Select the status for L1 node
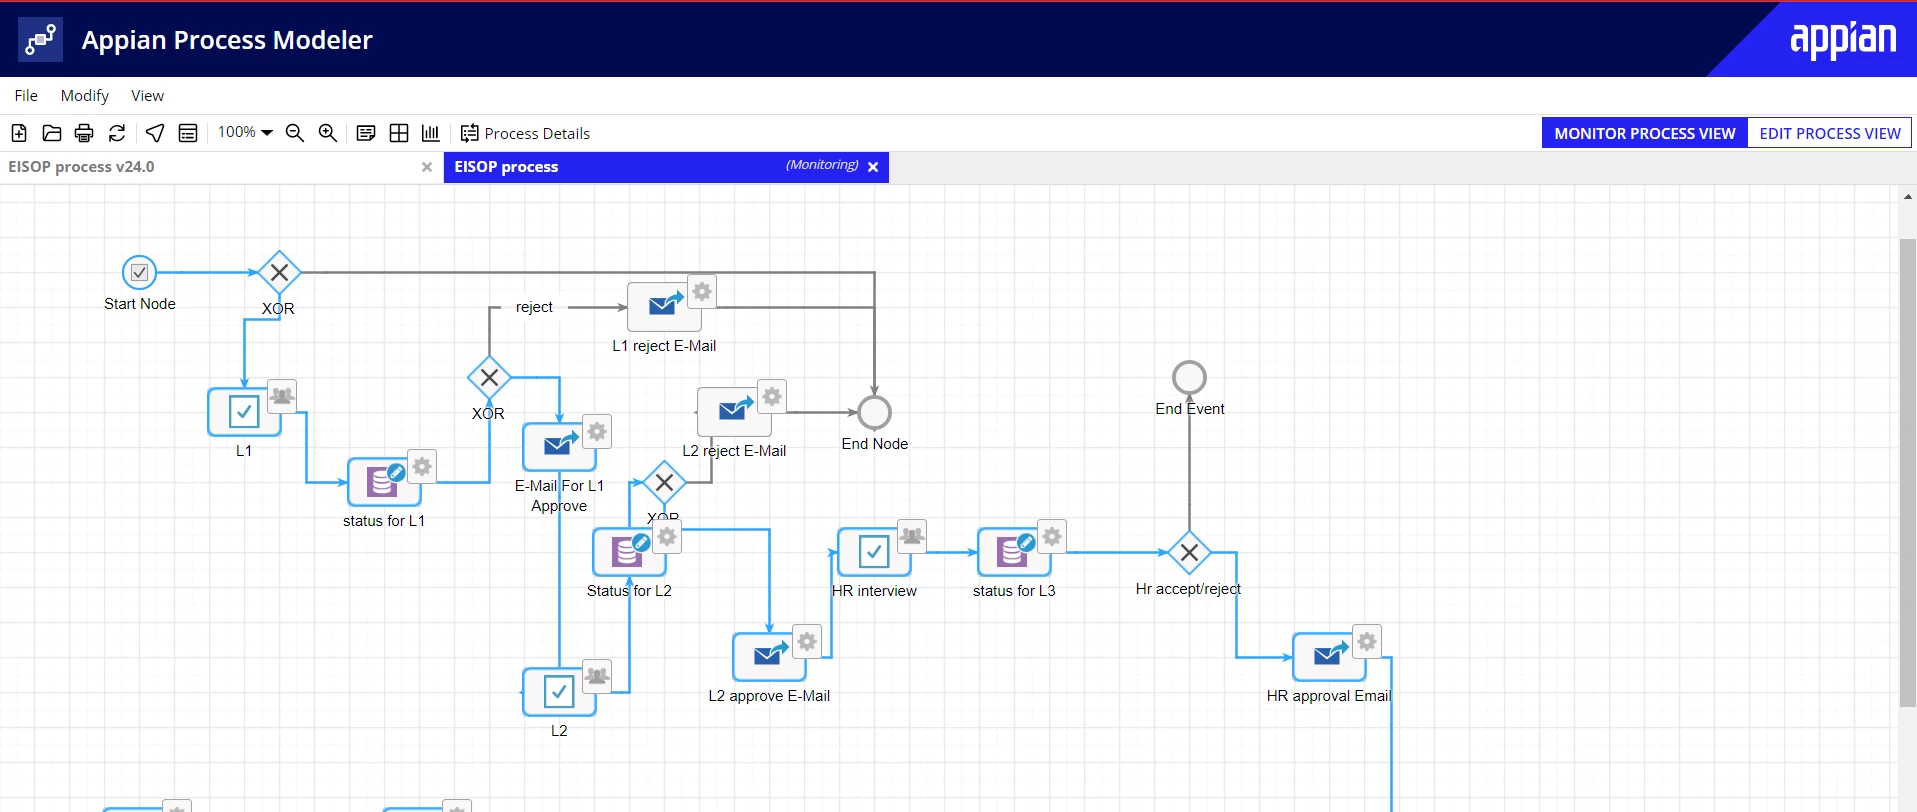Viewport: 1917px width, 812px height. pos(384,482)
